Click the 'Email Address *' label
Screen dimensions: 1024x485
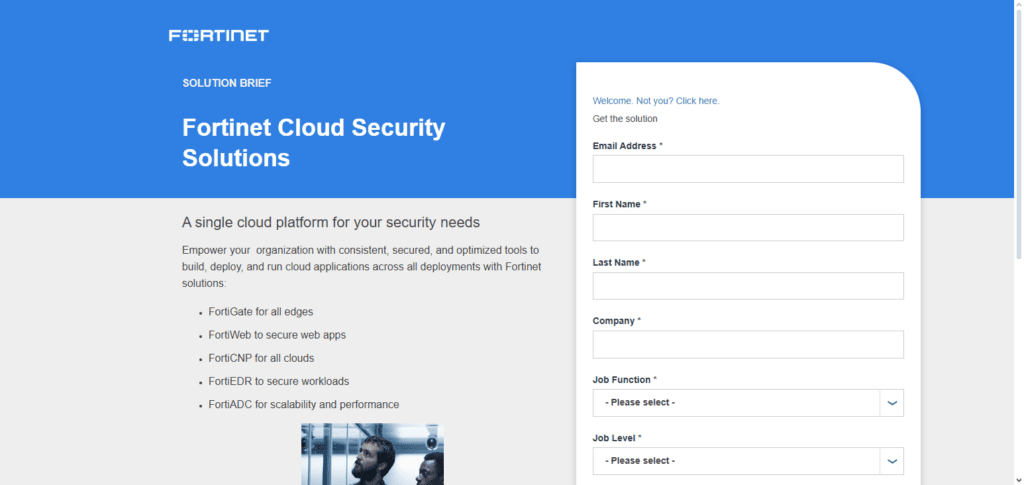(x=628, y=146)
